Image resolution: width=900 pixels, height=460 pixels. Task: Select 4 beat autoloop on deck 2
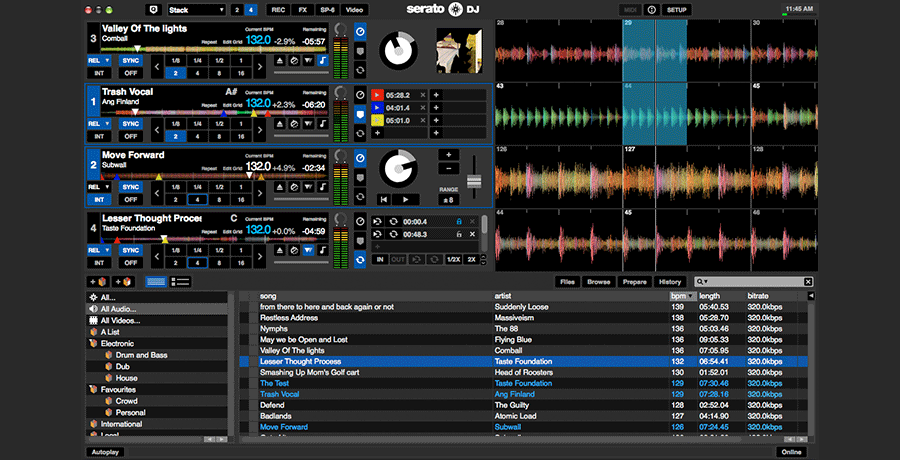point(197,200)
